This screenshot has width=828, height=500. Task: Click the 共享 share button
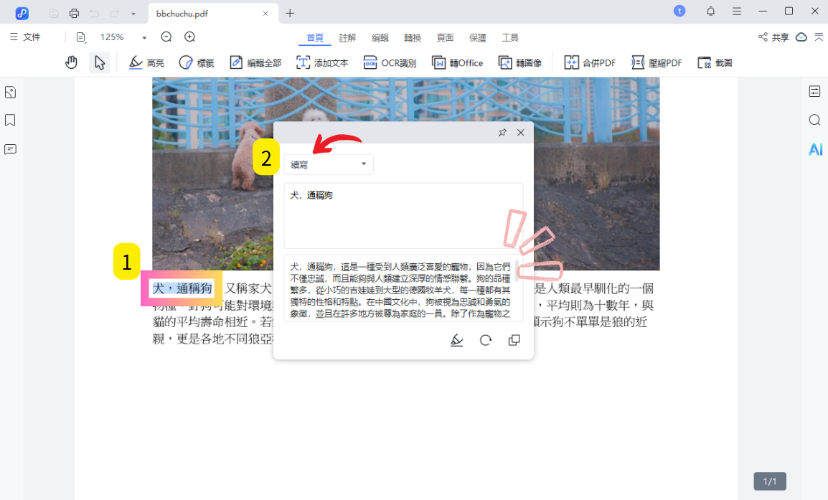pos(774,37)
